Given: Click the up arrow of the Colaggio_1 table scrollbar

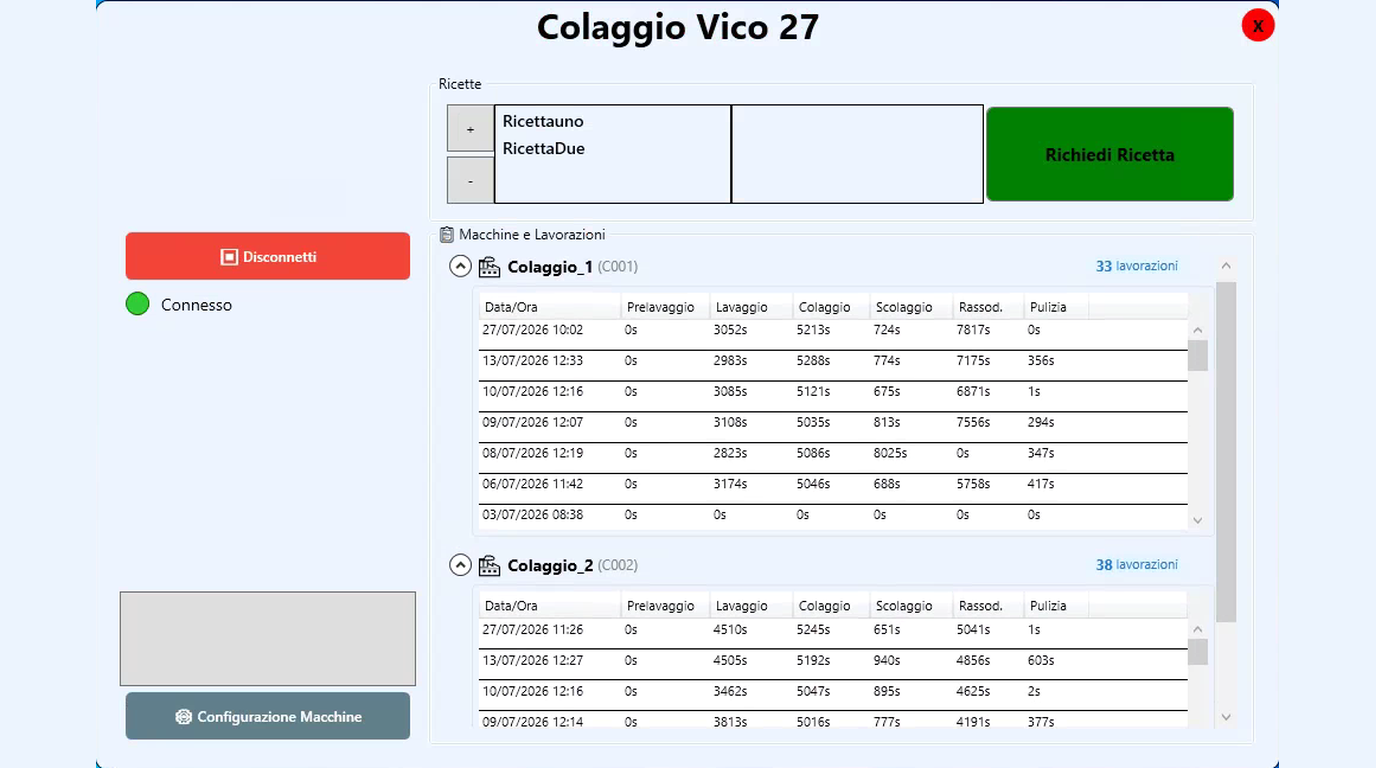Looking at the screenshot, I should point(1198,330).
